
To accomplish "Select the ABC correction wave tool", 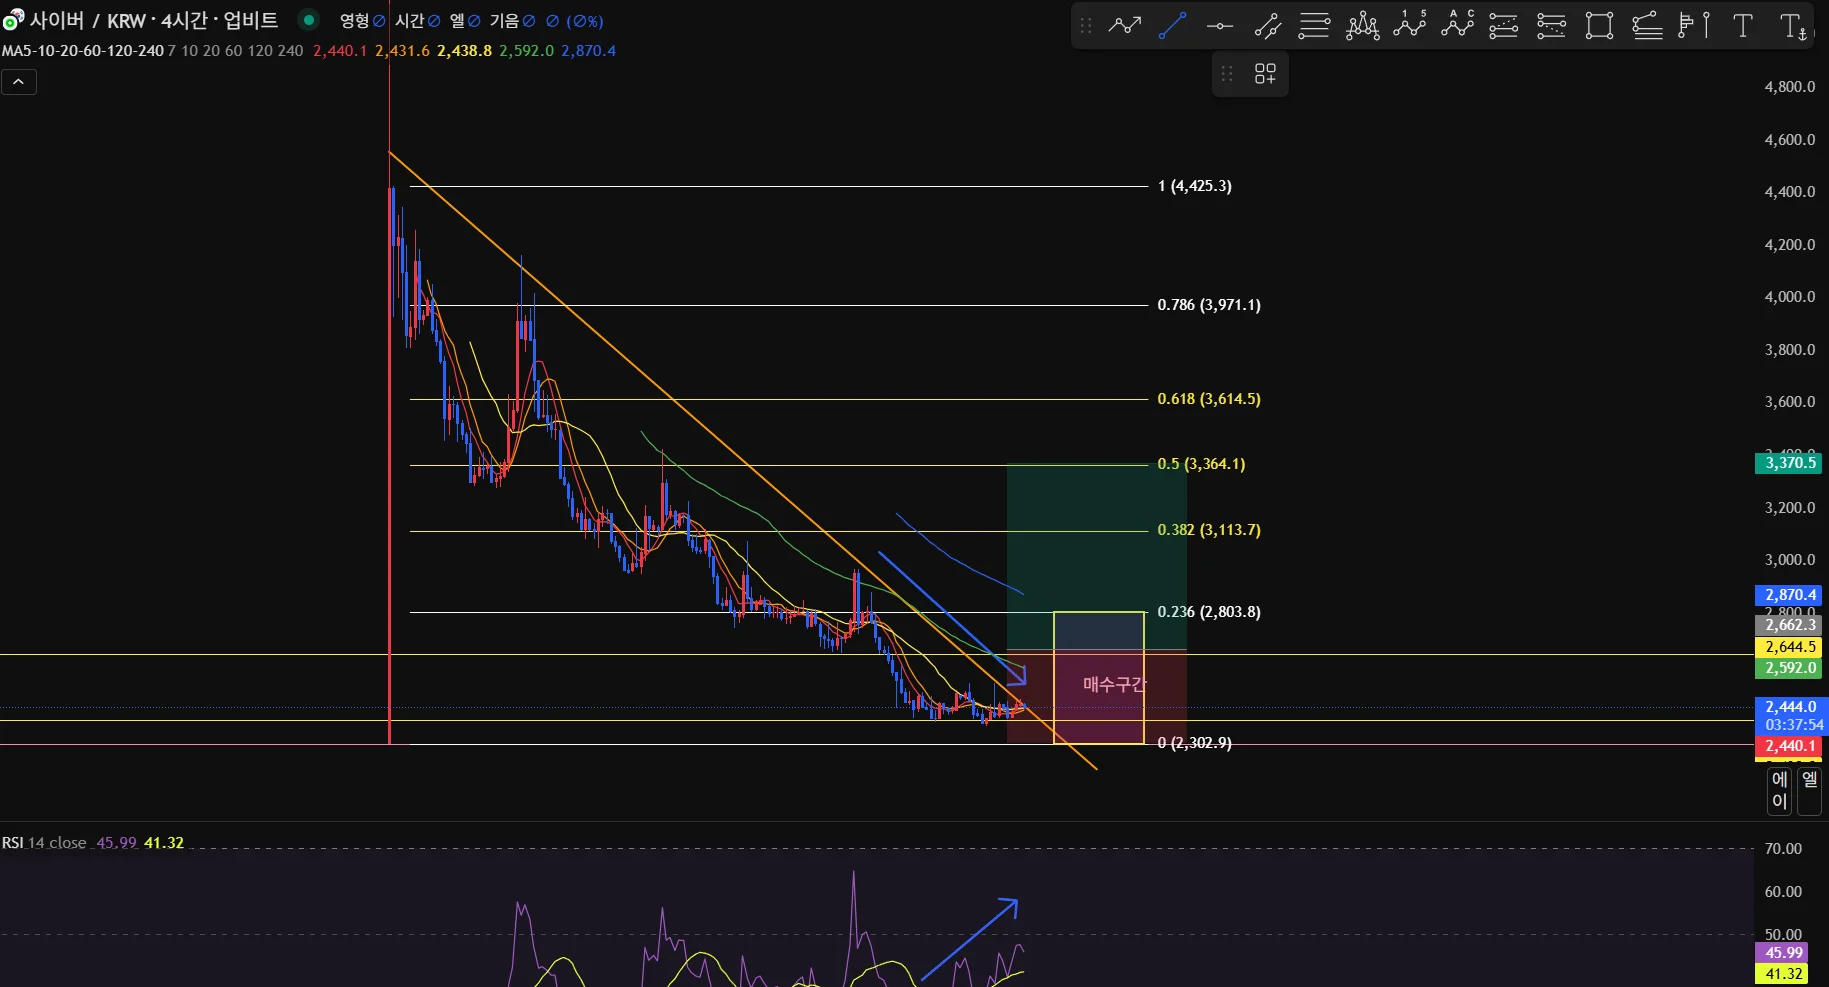I will click(x=1457, y=26).
